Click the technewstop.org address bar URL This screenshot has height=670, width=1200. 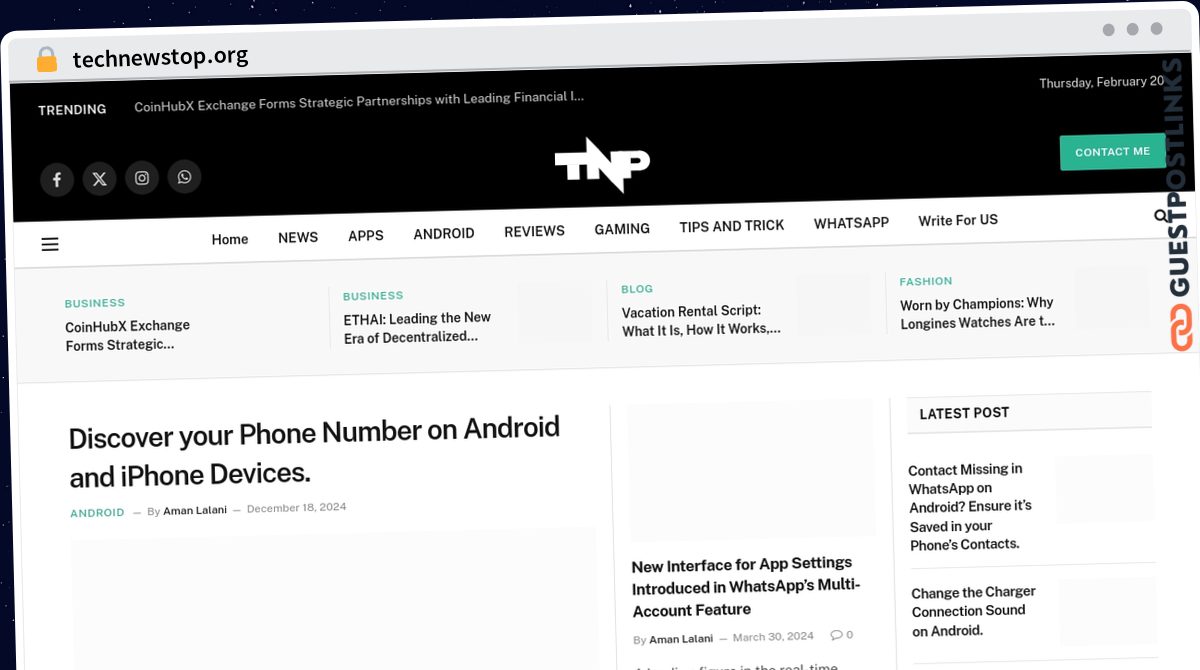(x=160, y=58)
